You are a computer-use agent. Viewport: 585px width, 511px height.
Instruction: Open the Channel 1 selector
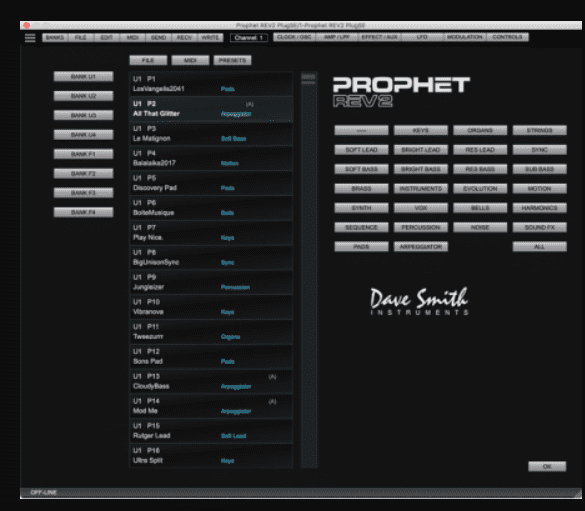(x=249, y=38)
